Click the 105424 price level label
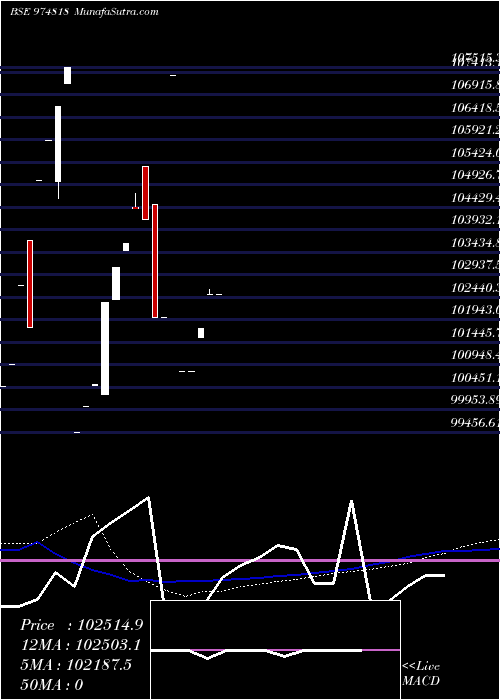 [x=475, y=152]
